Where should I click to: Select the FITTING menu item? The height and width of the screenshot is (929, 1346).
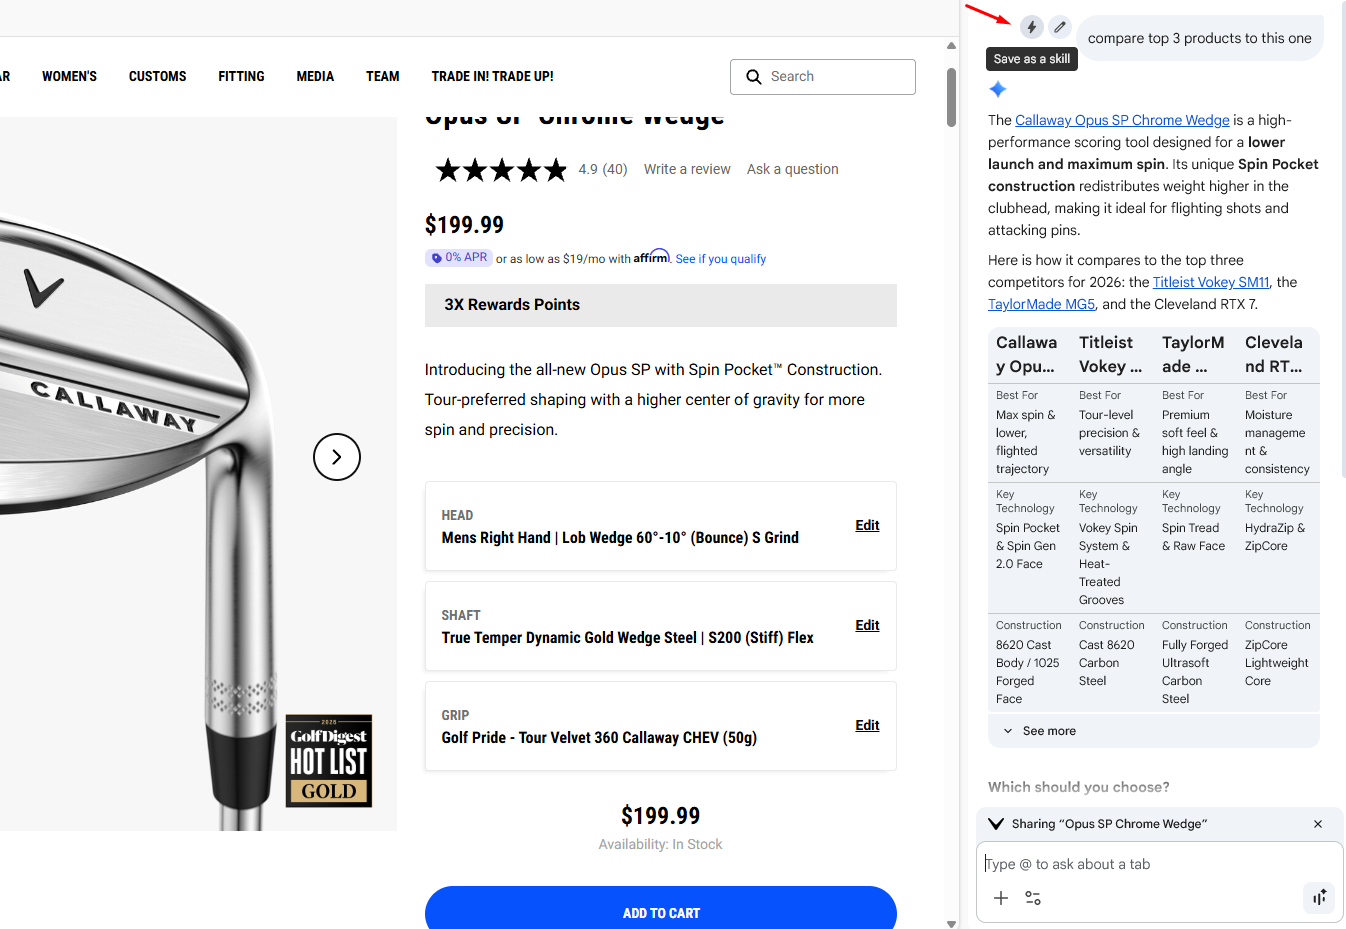click(x=241, y=76)
